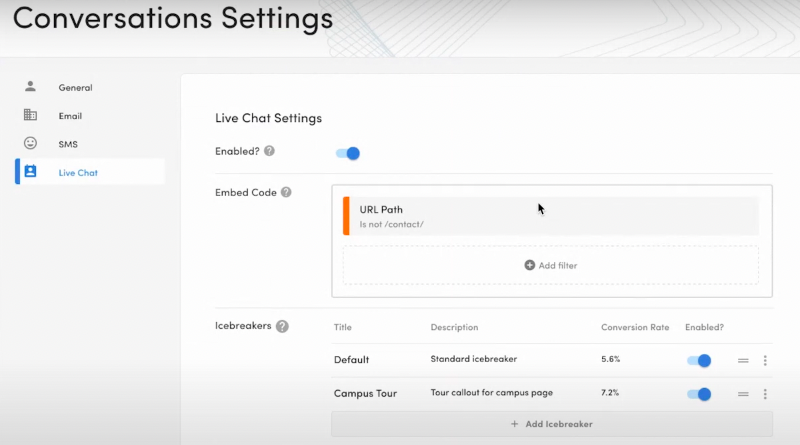Open the three-dot menu for Default icebreaker
Image resolution: width=800 pixels, height=445 pixels.
[765, 360]
